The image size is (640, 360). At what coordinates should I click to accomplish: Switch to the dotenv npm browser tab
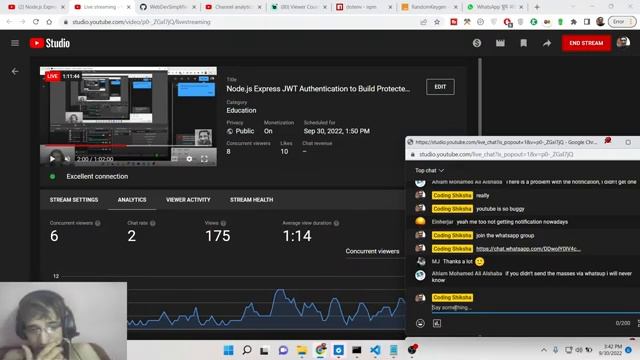(363, 7)
